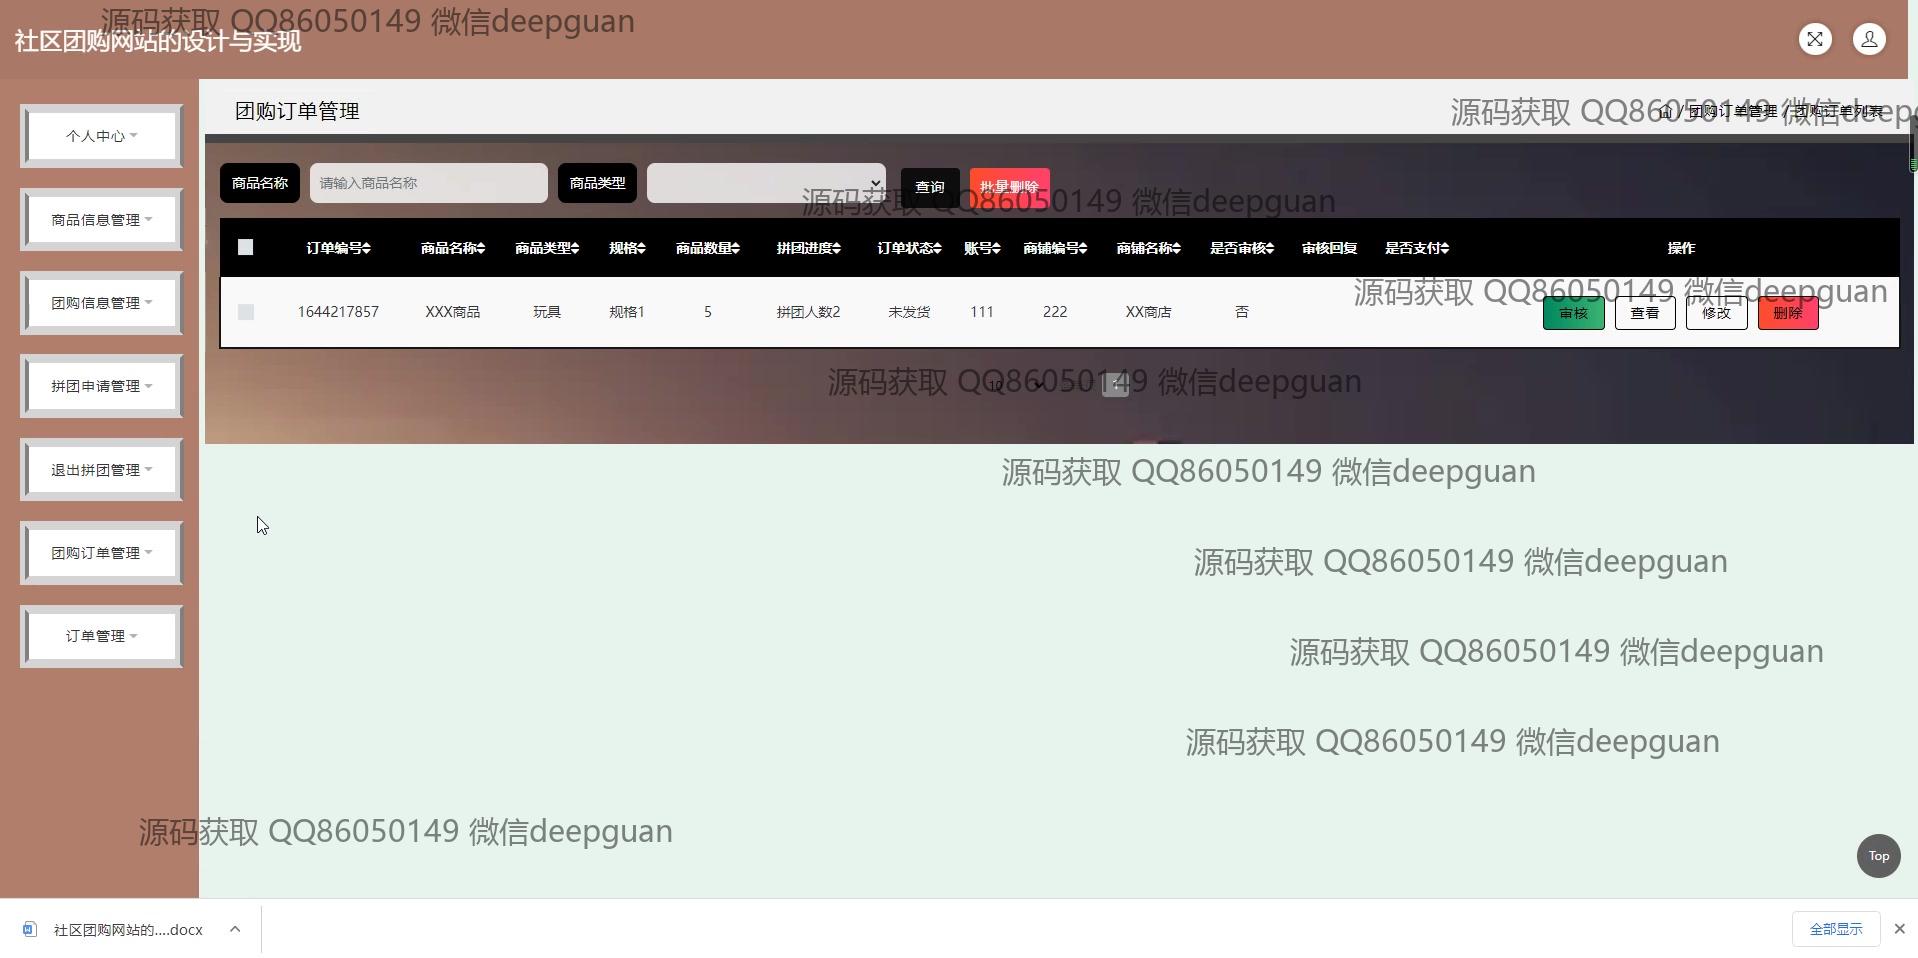Sort by 商铺名称 column header
Viewport: 1918px width, 958px height.
pyautogui.click(x=1148, y=248)
